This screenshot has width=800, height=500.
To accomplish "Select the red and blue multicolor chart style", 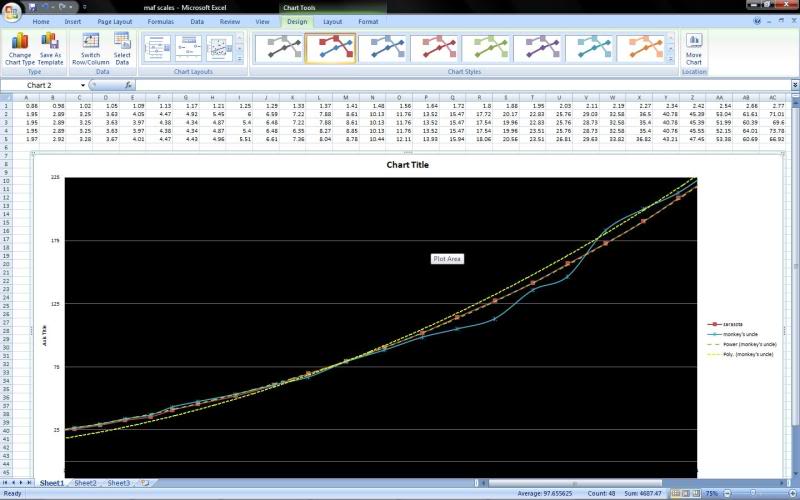I will pyautogui.click(x=330, y=48).
